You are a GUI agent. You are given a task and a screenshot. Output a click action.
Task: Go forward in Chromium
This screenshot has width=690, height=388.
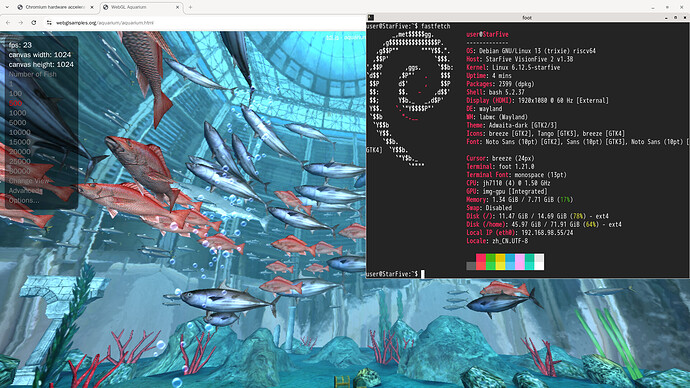point(21,22)
